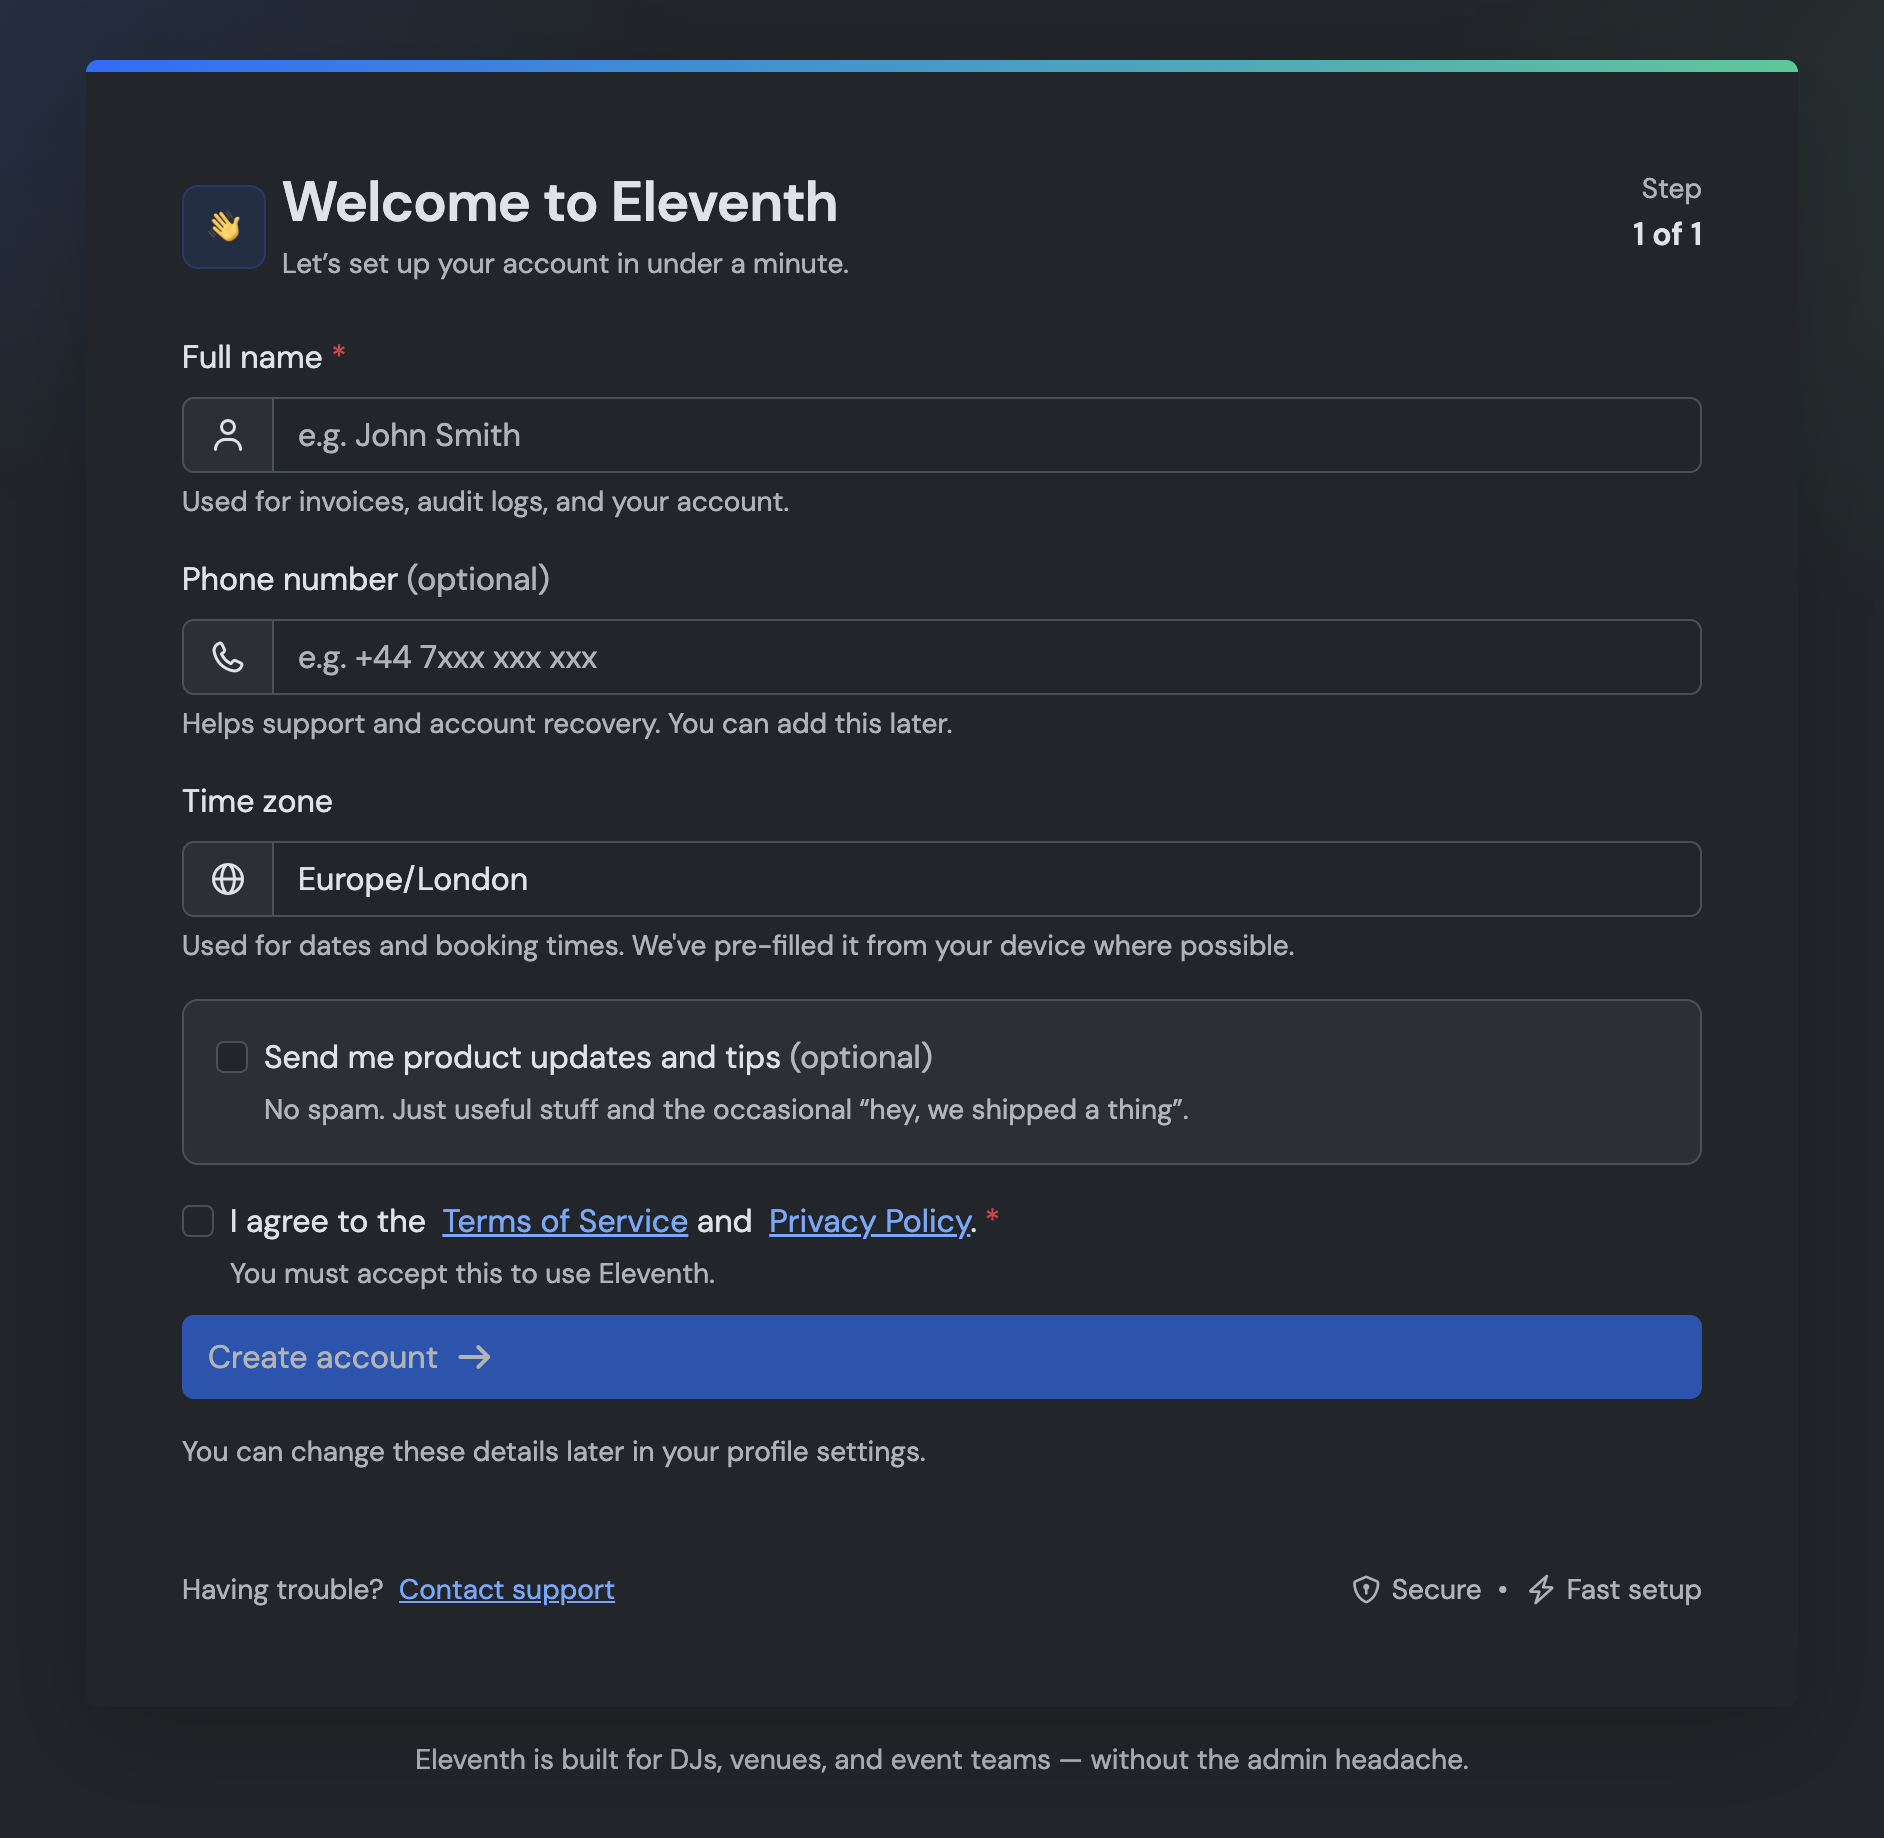Open the Privacy Policy link
This screenshot has width=1884, height=1838.
[870, 1221]
